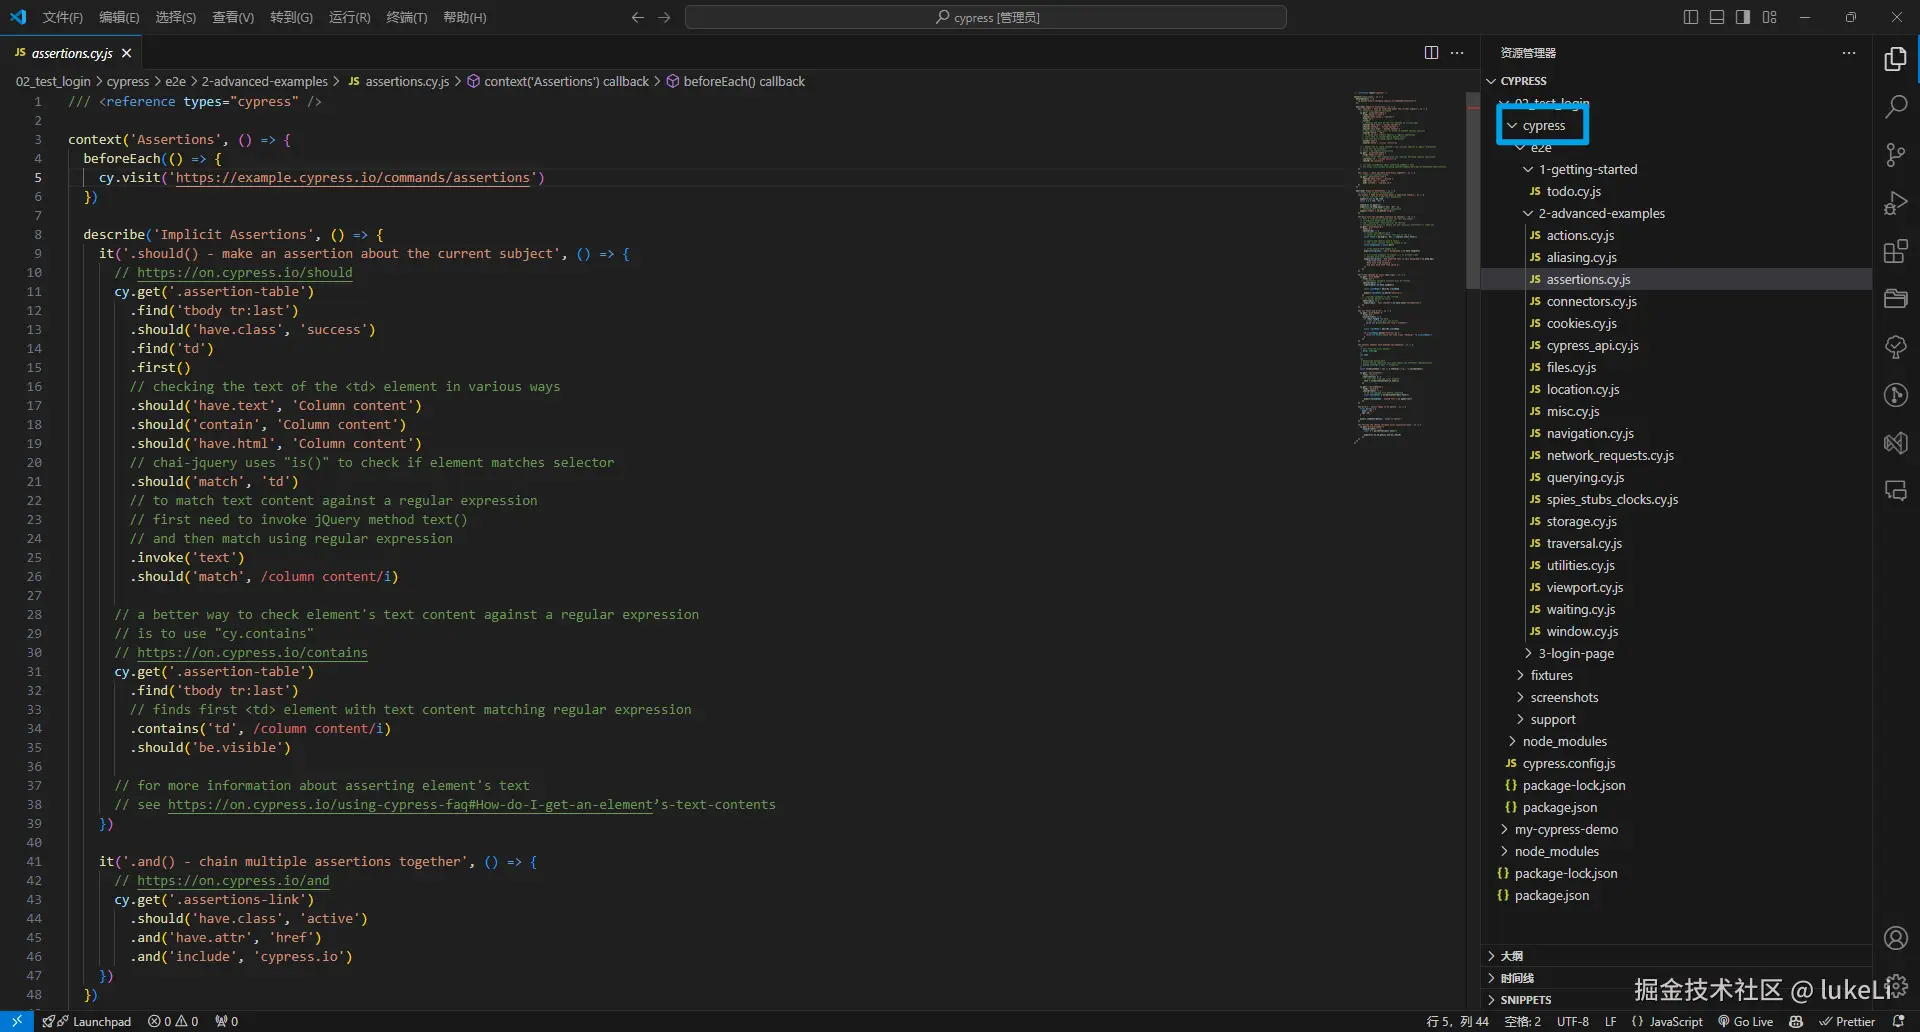
Task: Click the split editor icon
Action: coord(1431,53)
